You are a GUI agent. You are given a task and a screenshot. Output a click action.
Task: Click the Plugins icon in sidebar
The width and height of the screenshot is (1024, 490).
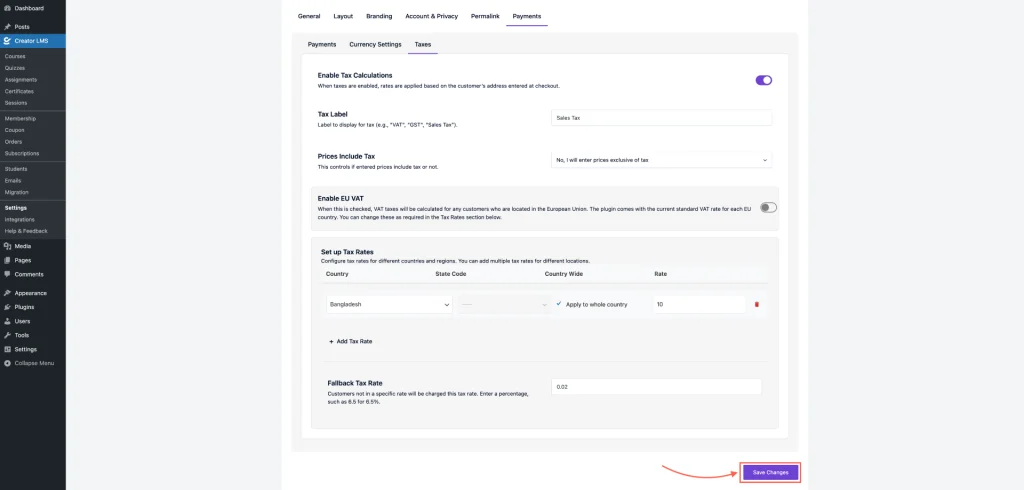tap(8, 307)
